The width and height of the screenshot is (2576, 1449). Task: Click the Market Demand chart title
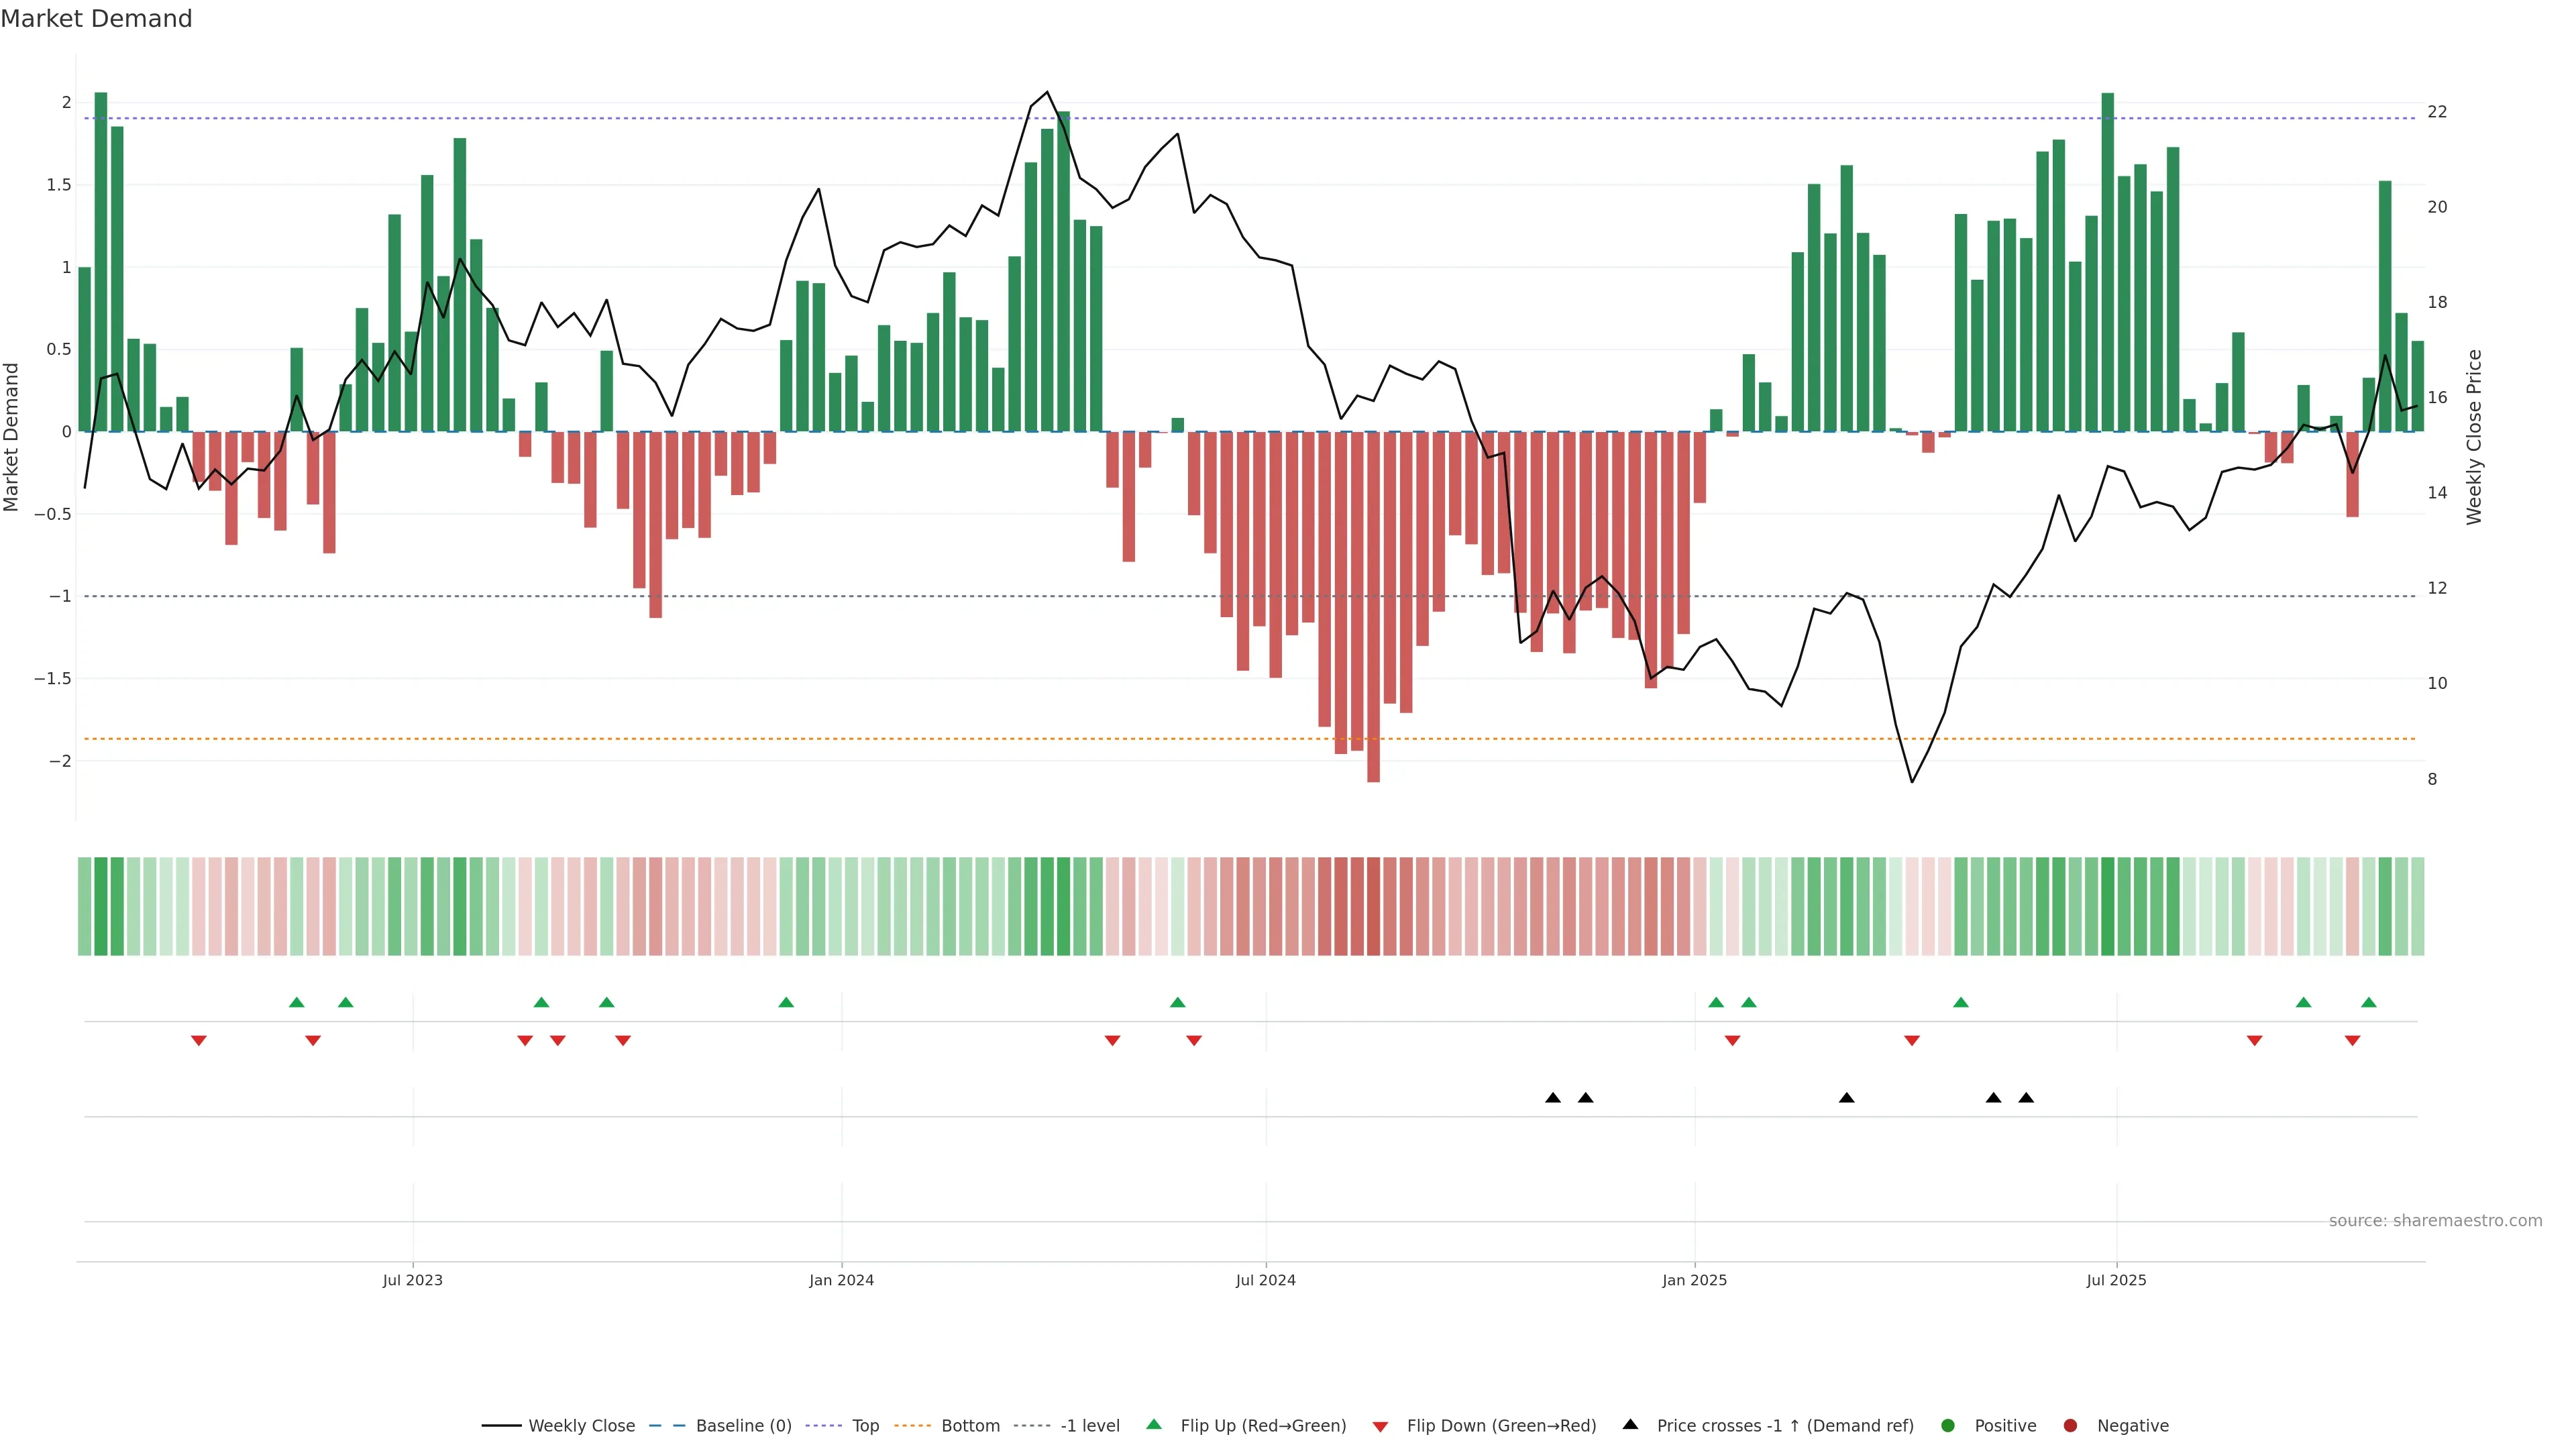pos(96,19)
